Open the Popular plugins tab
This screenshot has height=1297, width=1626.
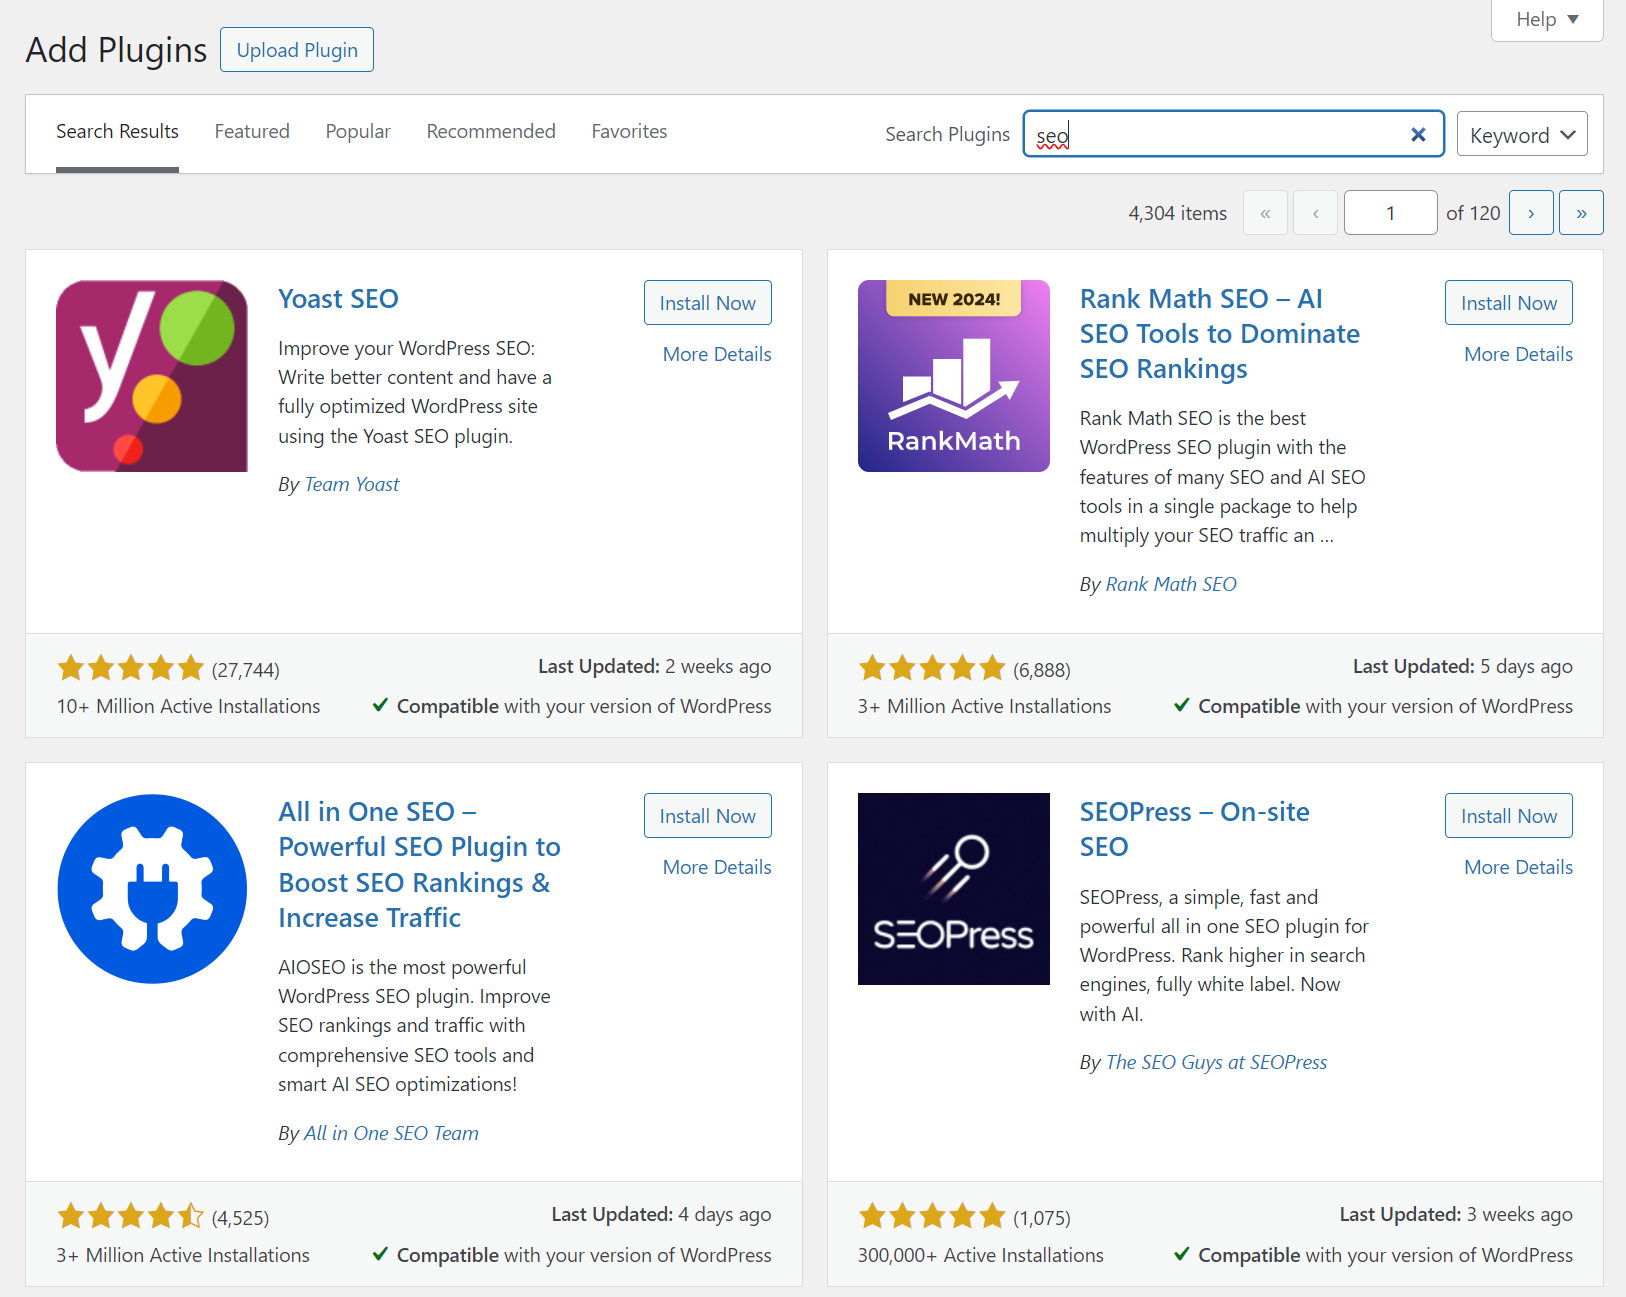coord(358,131)
